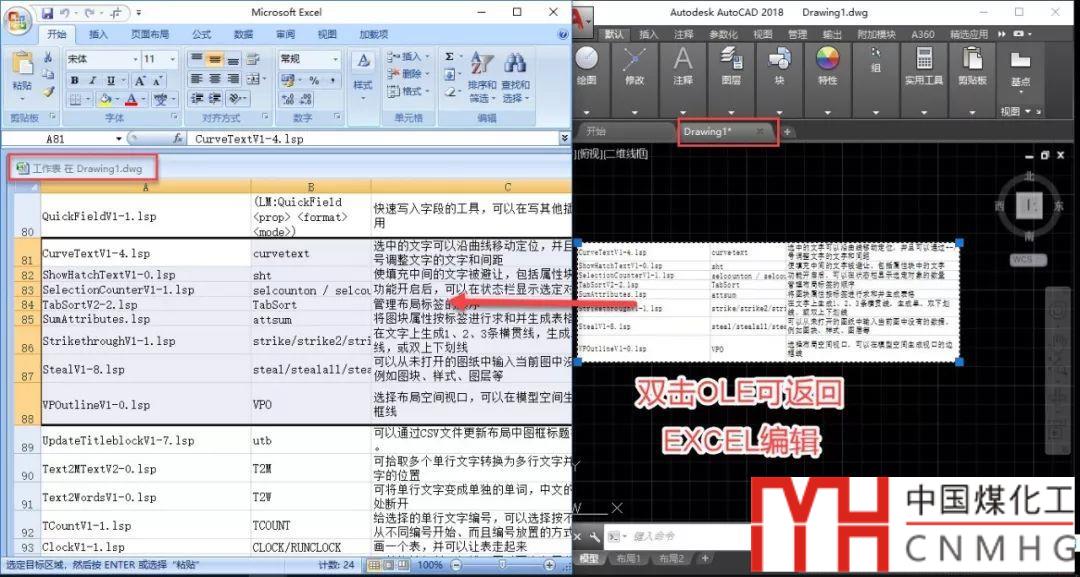The width and height of the screenshot is (1080, 577).
Task: Click the Comma Style icon
Action: coord(332,81)
